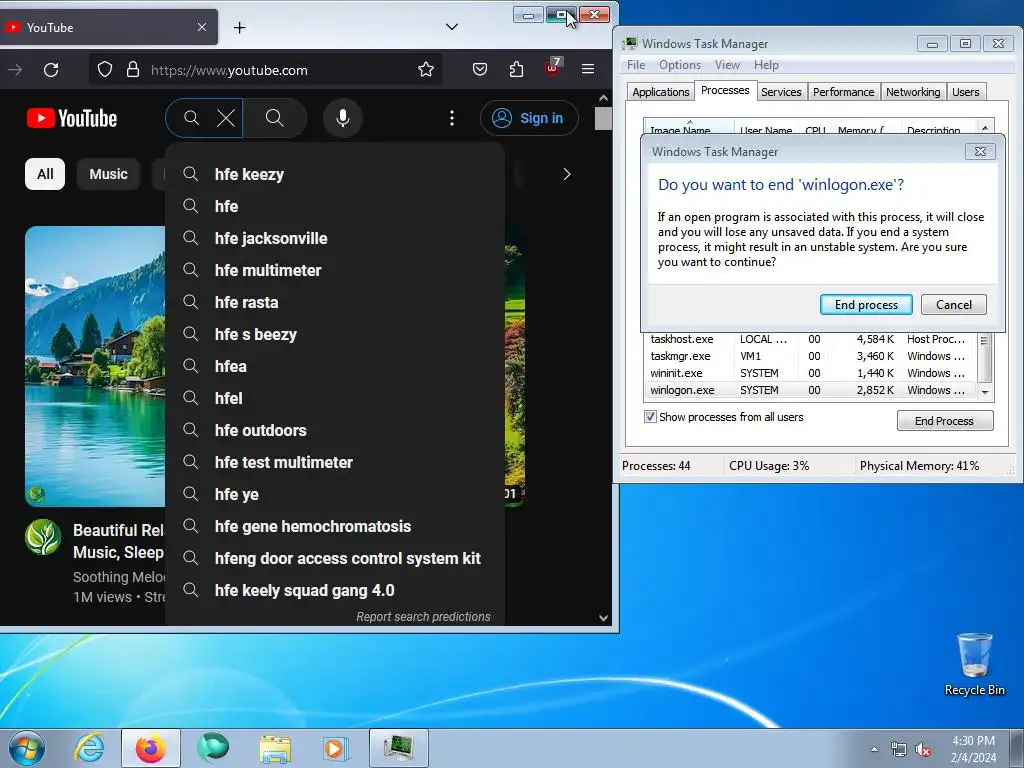
Task: Show more category chips with the right arrow
Action: pyautogui.click(x=567, y=174)
